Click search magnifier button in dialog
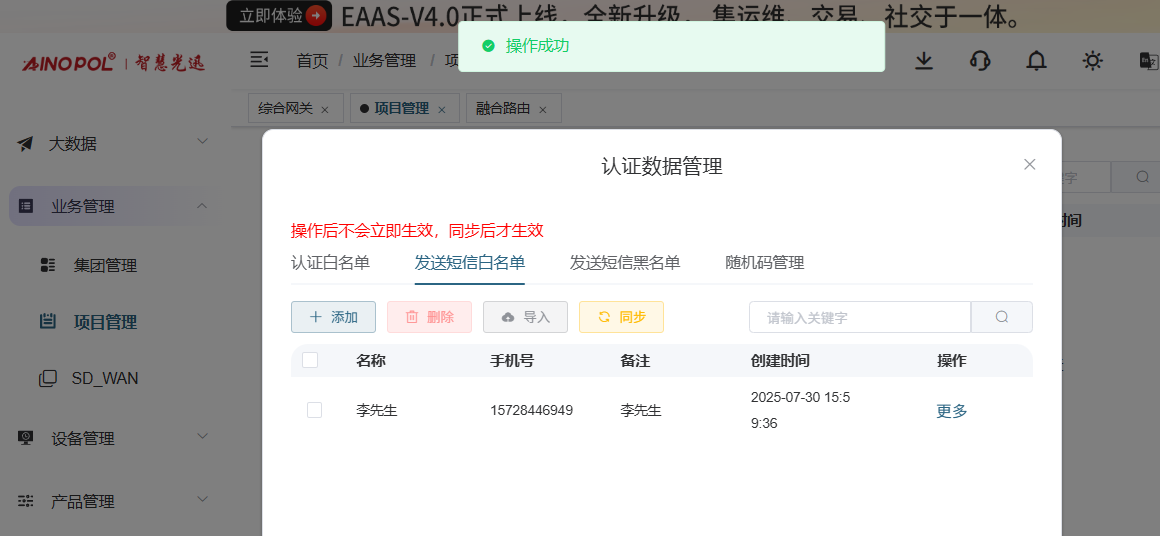 point(1002,317)
